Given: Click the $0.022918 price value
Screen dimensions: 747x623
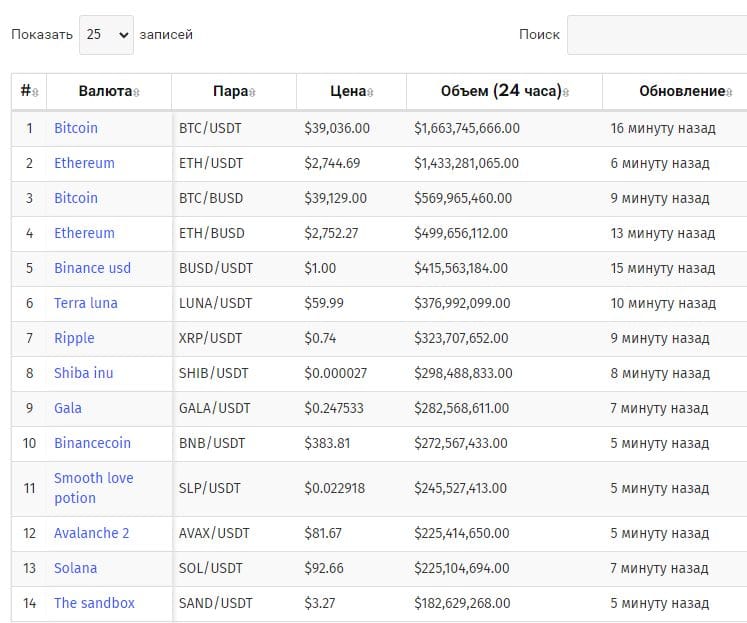Looking at the screenshot, I should click(x=334, y=488).
